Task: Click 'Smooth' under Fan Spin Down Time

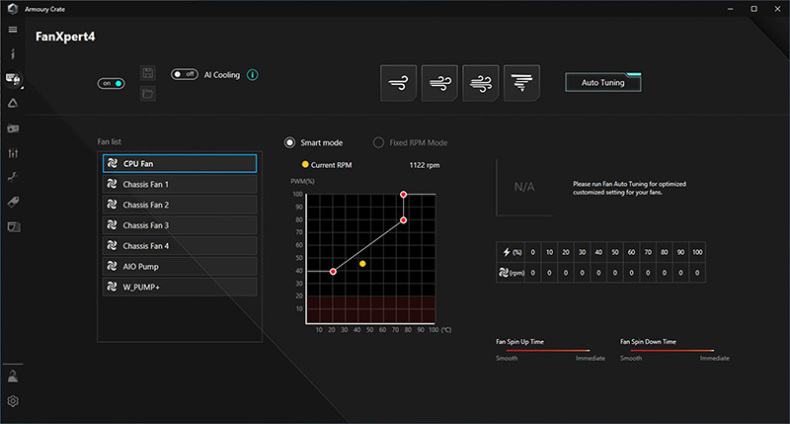Action: (631, 358)
